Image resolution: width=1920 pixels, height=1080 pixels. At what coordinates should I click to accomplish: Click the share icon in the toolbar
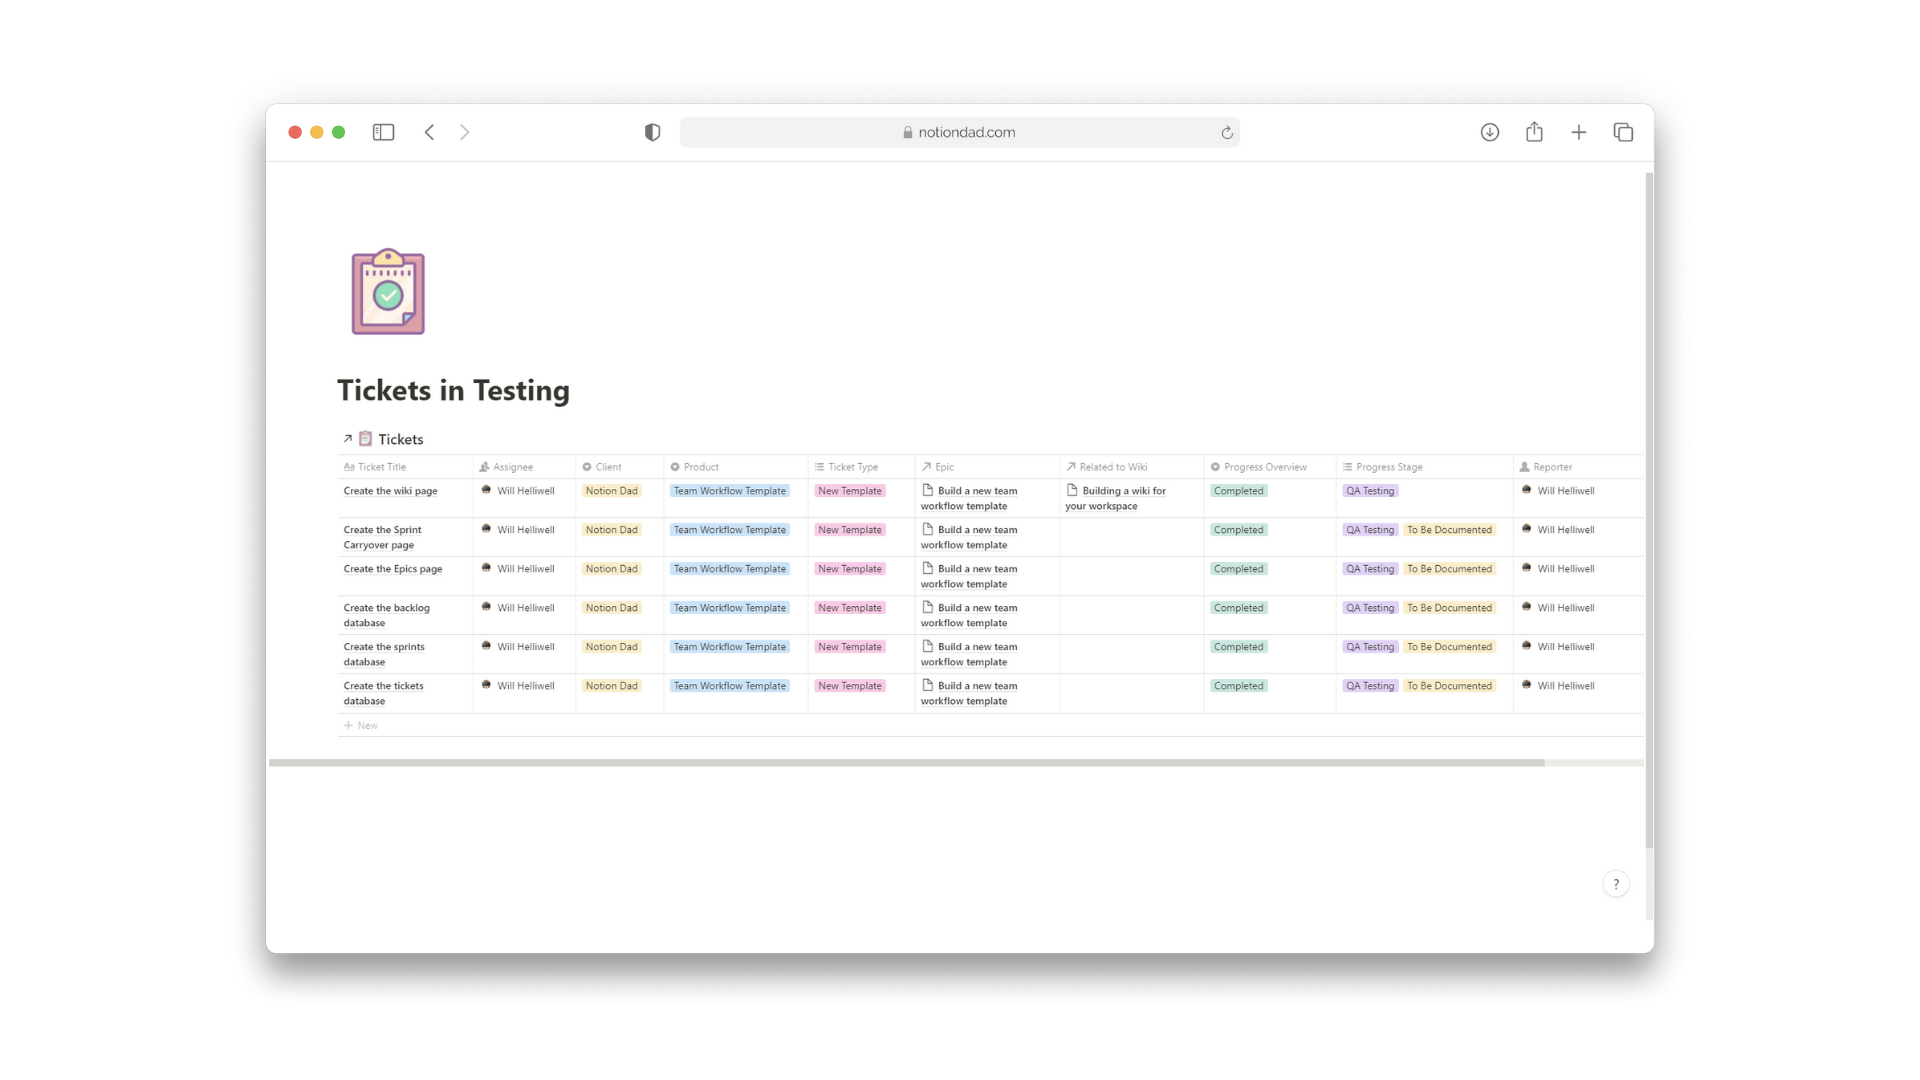(x=1534, y=131)
